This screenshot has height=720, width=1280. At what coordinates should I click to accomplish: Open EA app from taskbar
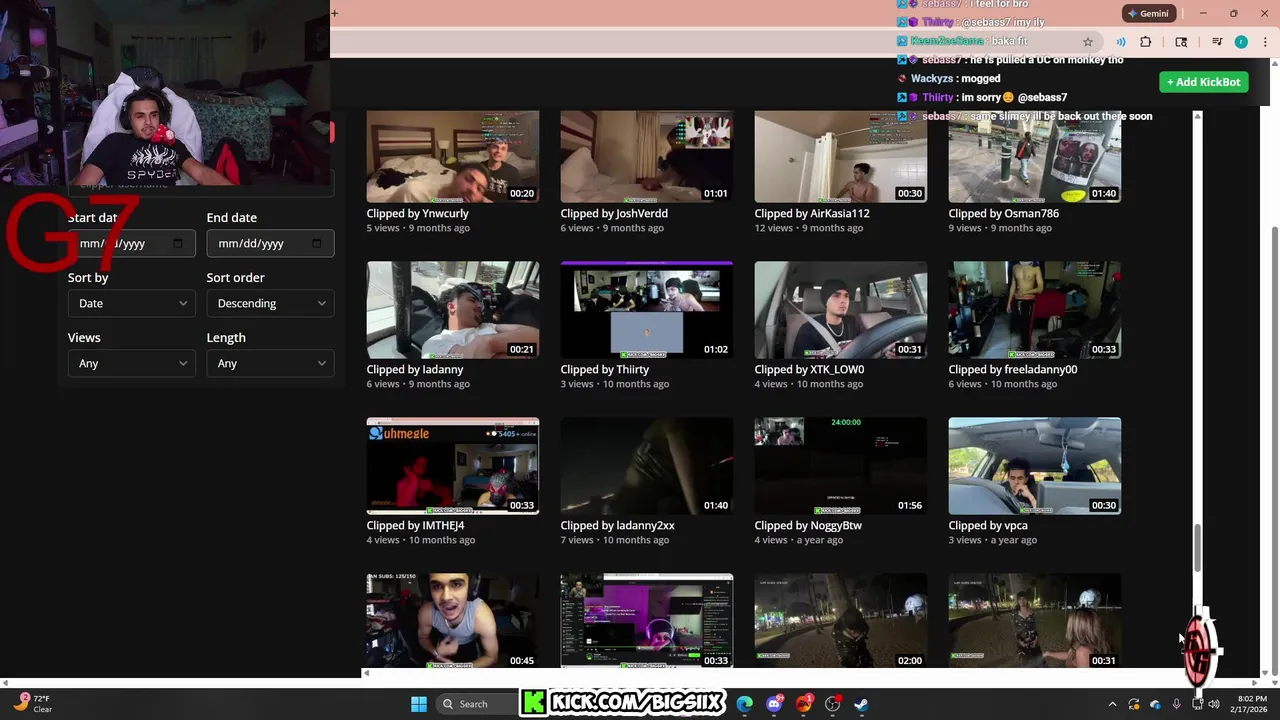[x=804, y=704]
